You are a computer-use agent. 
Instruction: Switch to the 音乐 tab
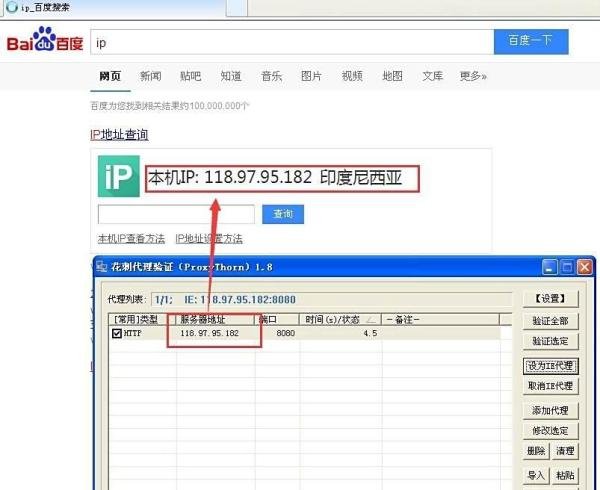click(271, 76)
